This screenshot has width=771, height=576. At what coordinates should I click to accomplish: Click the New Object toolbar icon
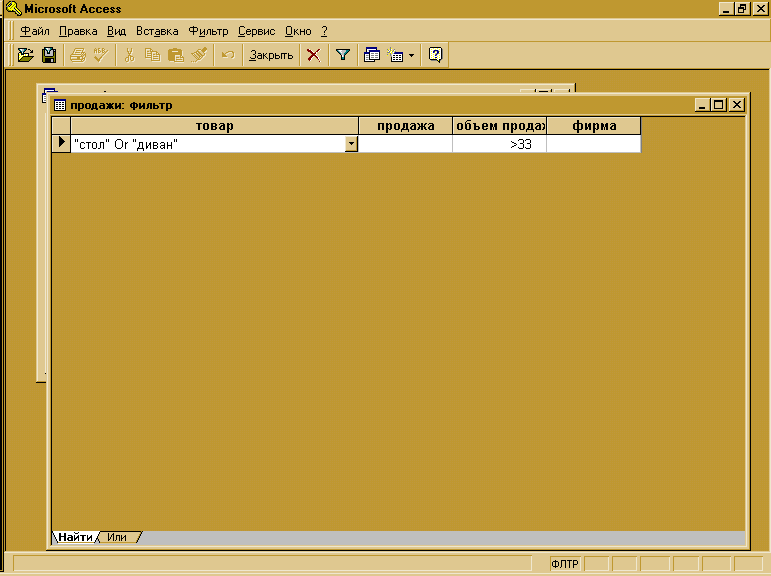395,55
